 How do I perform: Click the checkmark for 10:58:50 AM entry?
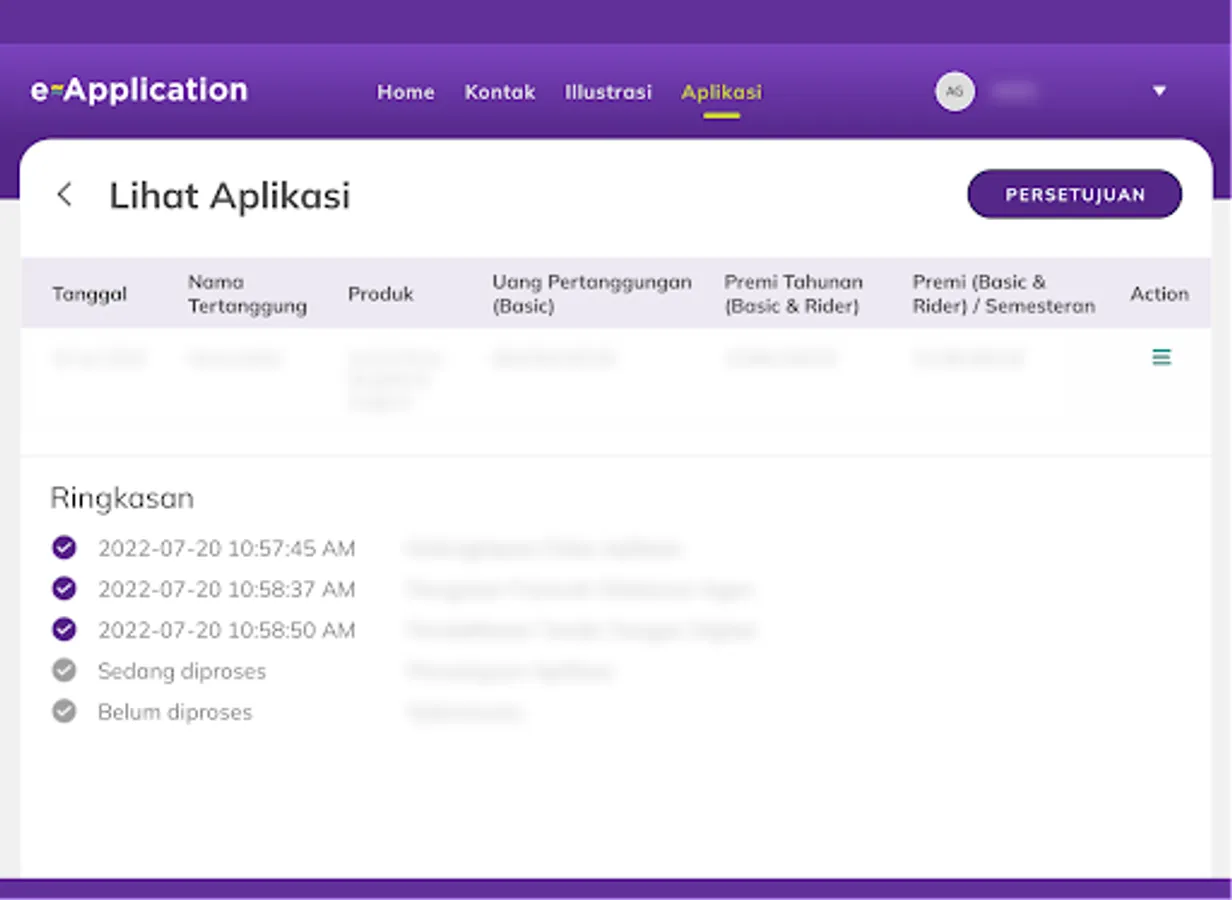64,630
